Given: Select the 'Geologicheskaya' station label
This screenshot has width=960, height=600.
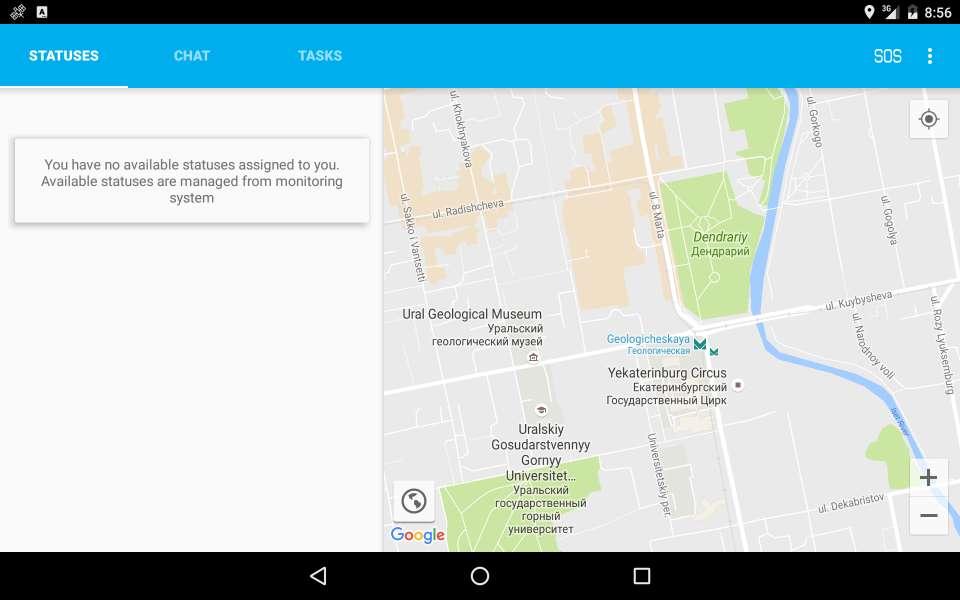Looking at the screenshot, I should (648, 339).
